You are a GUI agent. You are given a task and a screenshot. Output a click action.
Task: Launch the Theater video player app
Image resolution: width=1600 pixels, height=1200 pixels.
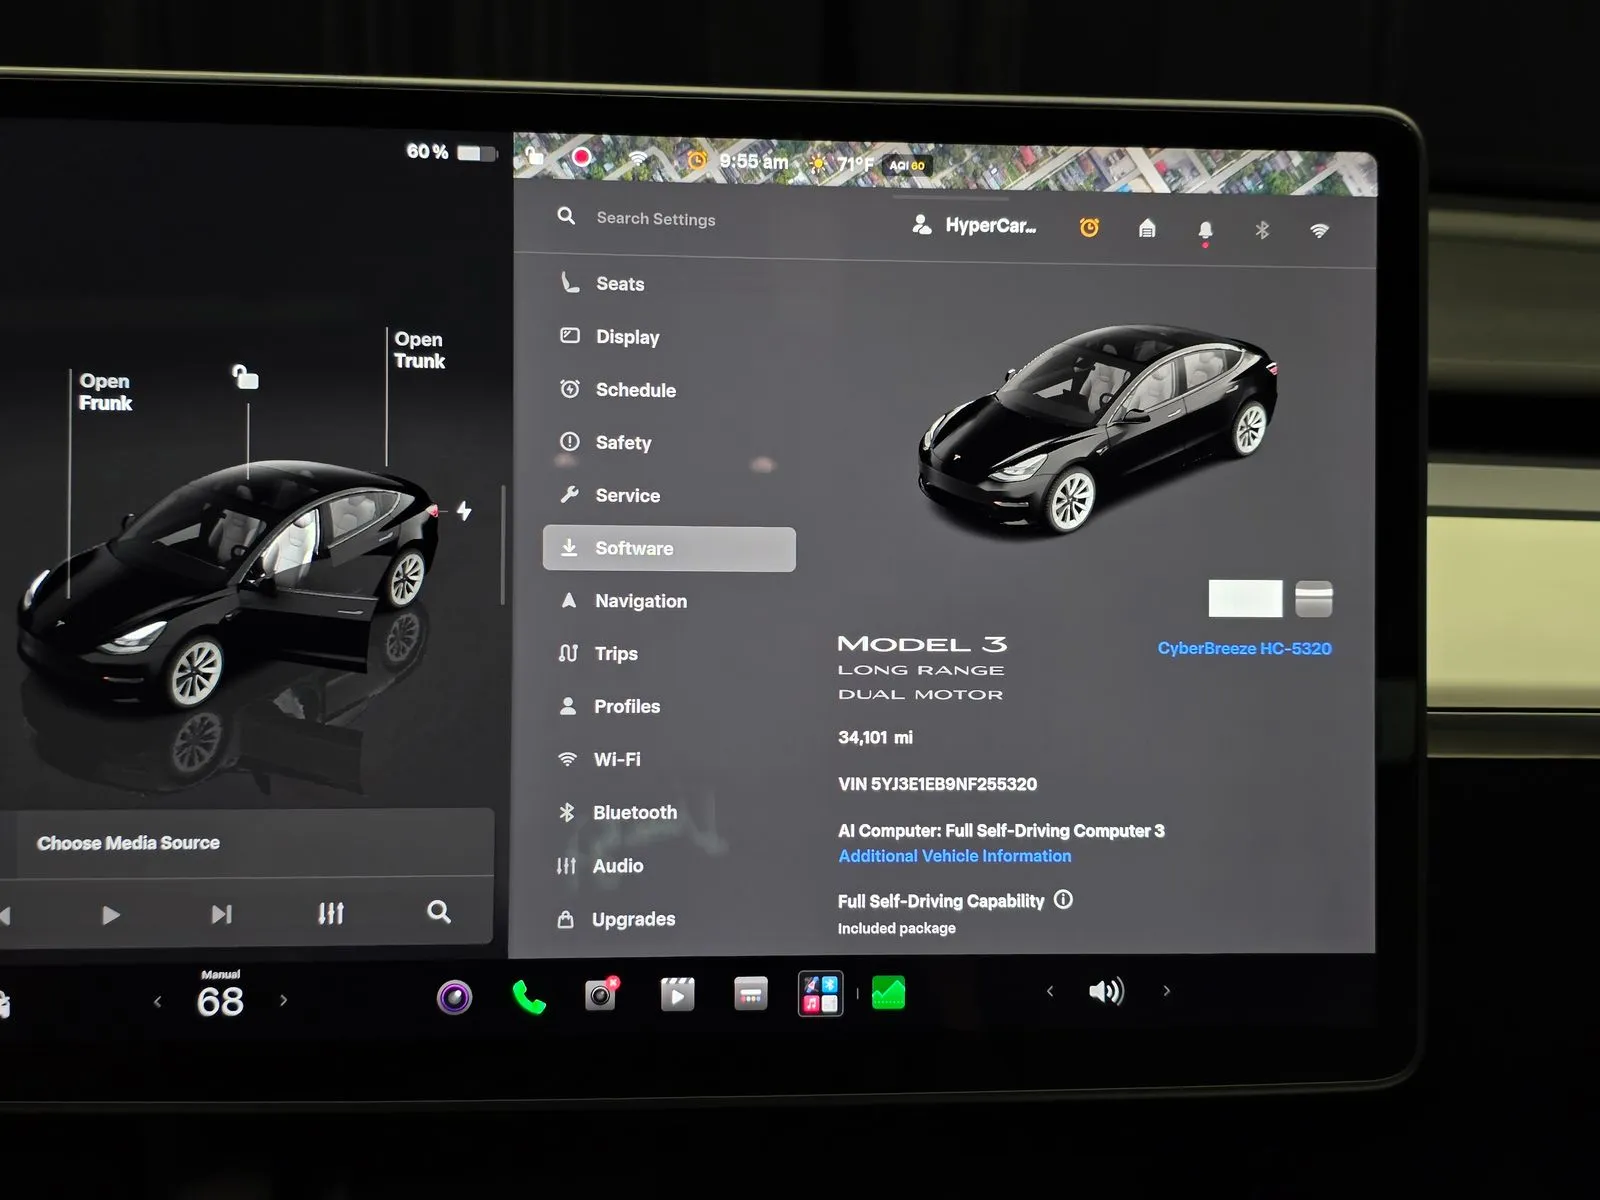(x=677, y=994)
